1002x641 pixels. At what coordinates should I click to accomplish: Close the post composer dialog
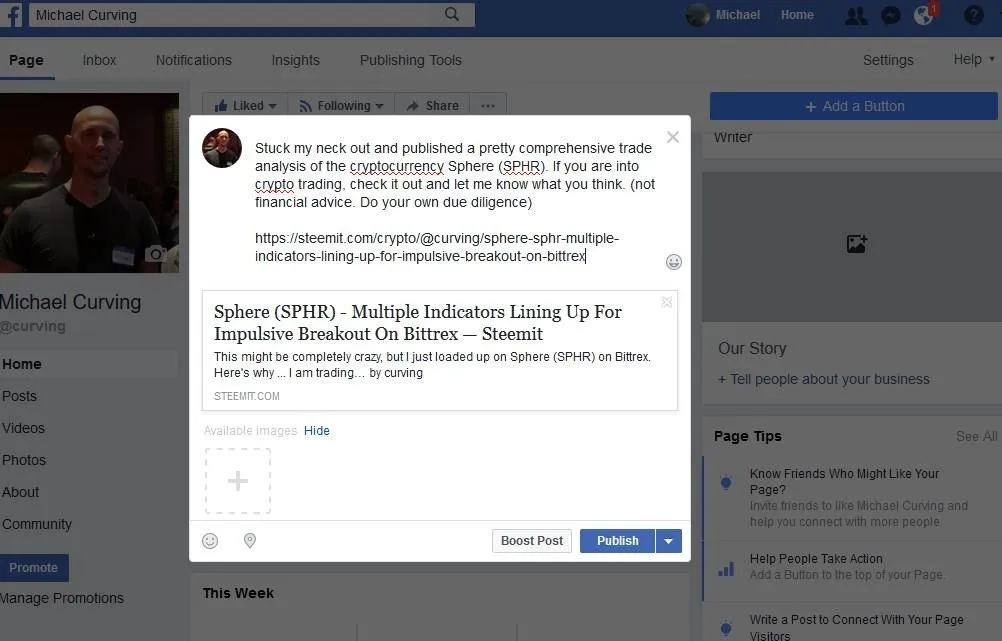pyautogui.click(x=672, y=137)
